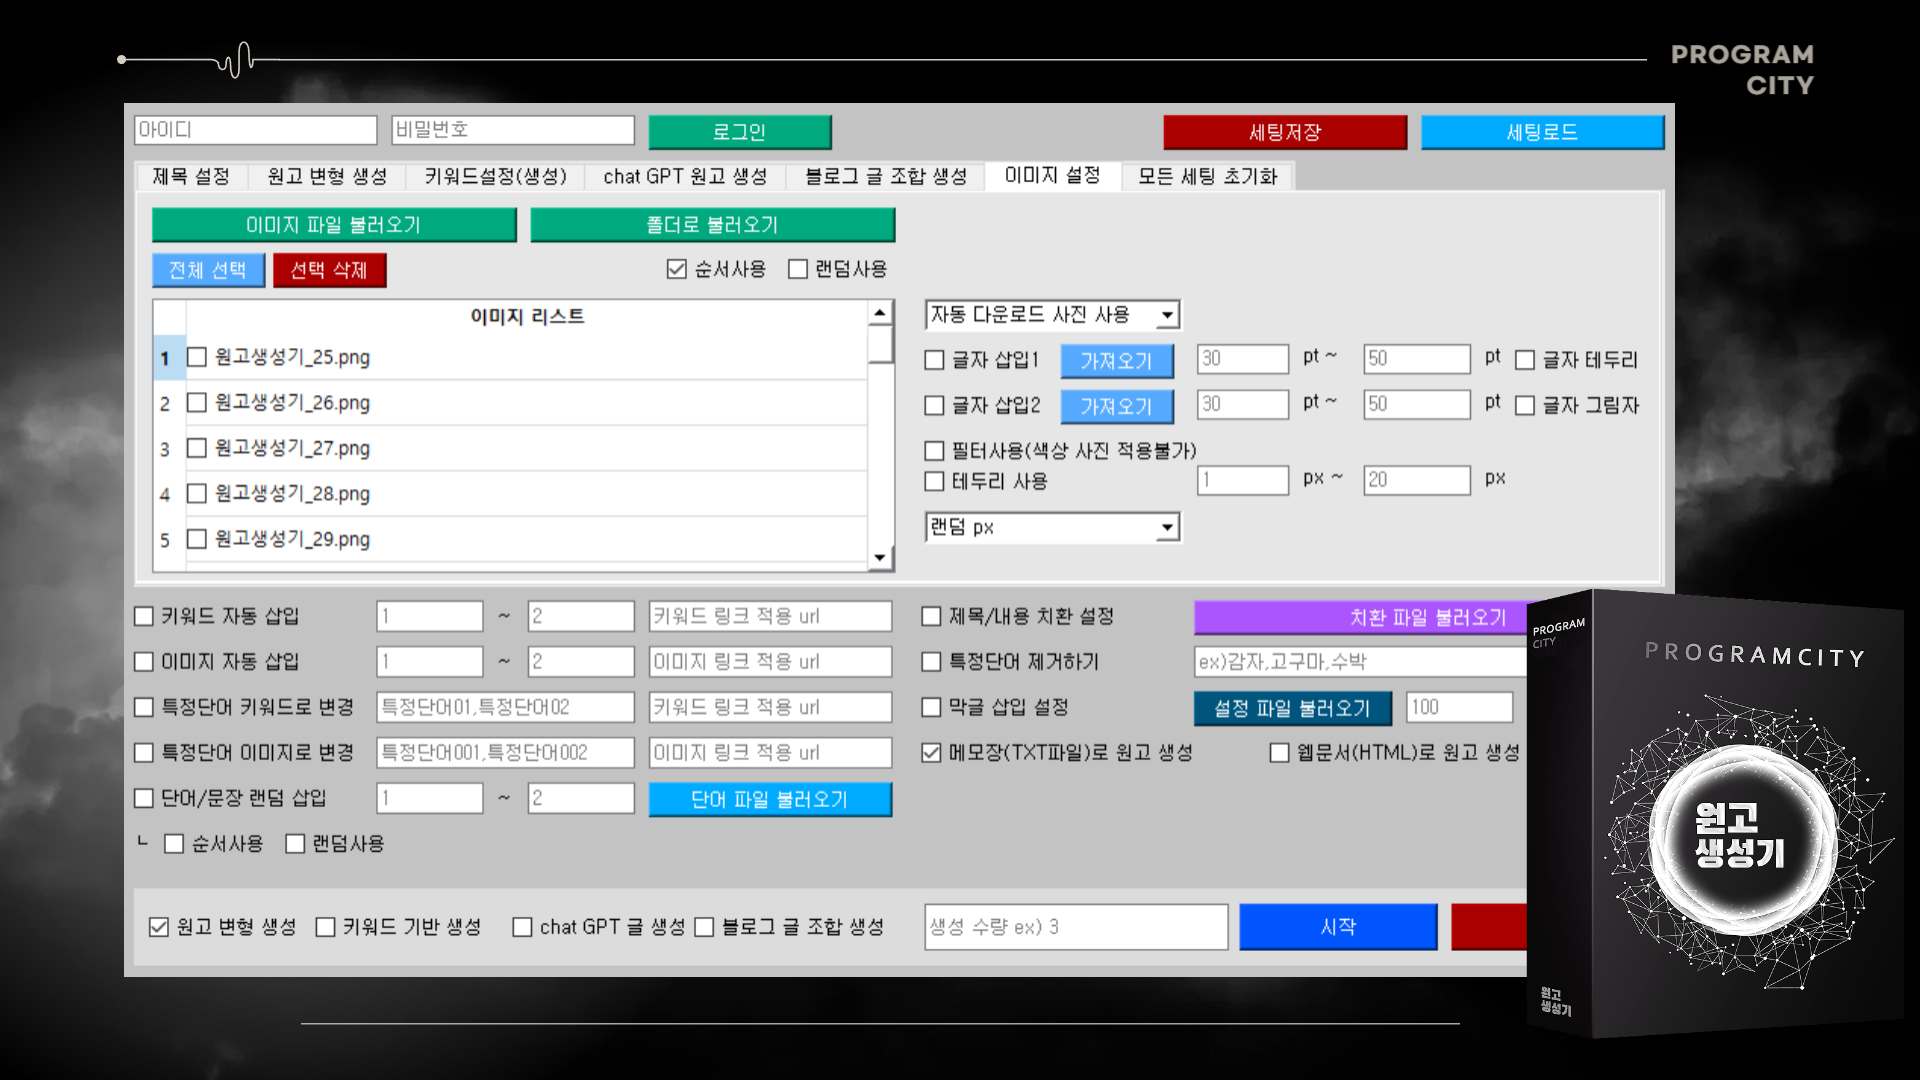The image size is (1920, 1080).
Task: Check the 원고생성기_25.png row checkbox
Action: [x=197, y=357]
